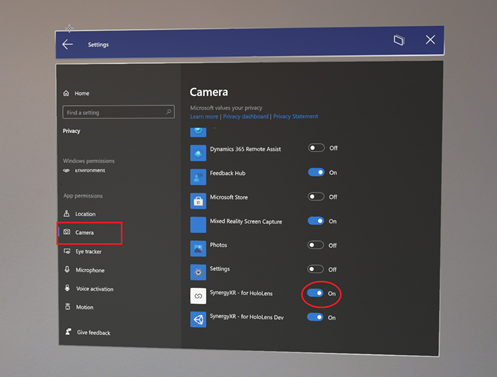Click the Voice activation icon in sidebar

point(67,288)
